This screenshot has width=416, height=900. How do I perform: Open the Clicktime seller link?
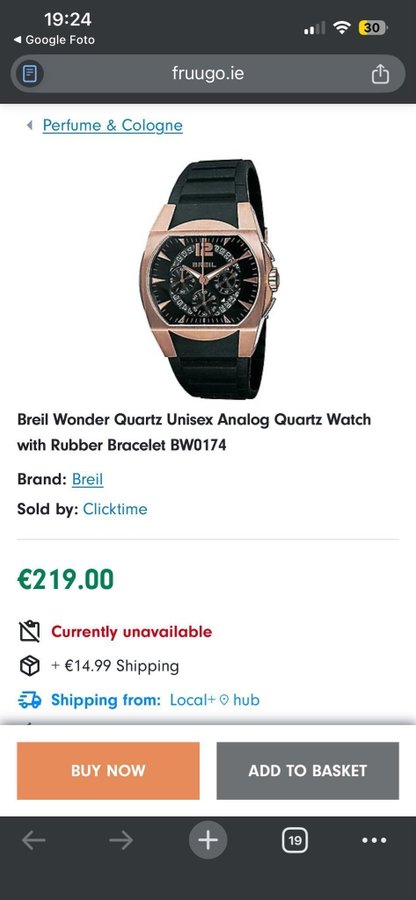(x=115, y=509)
